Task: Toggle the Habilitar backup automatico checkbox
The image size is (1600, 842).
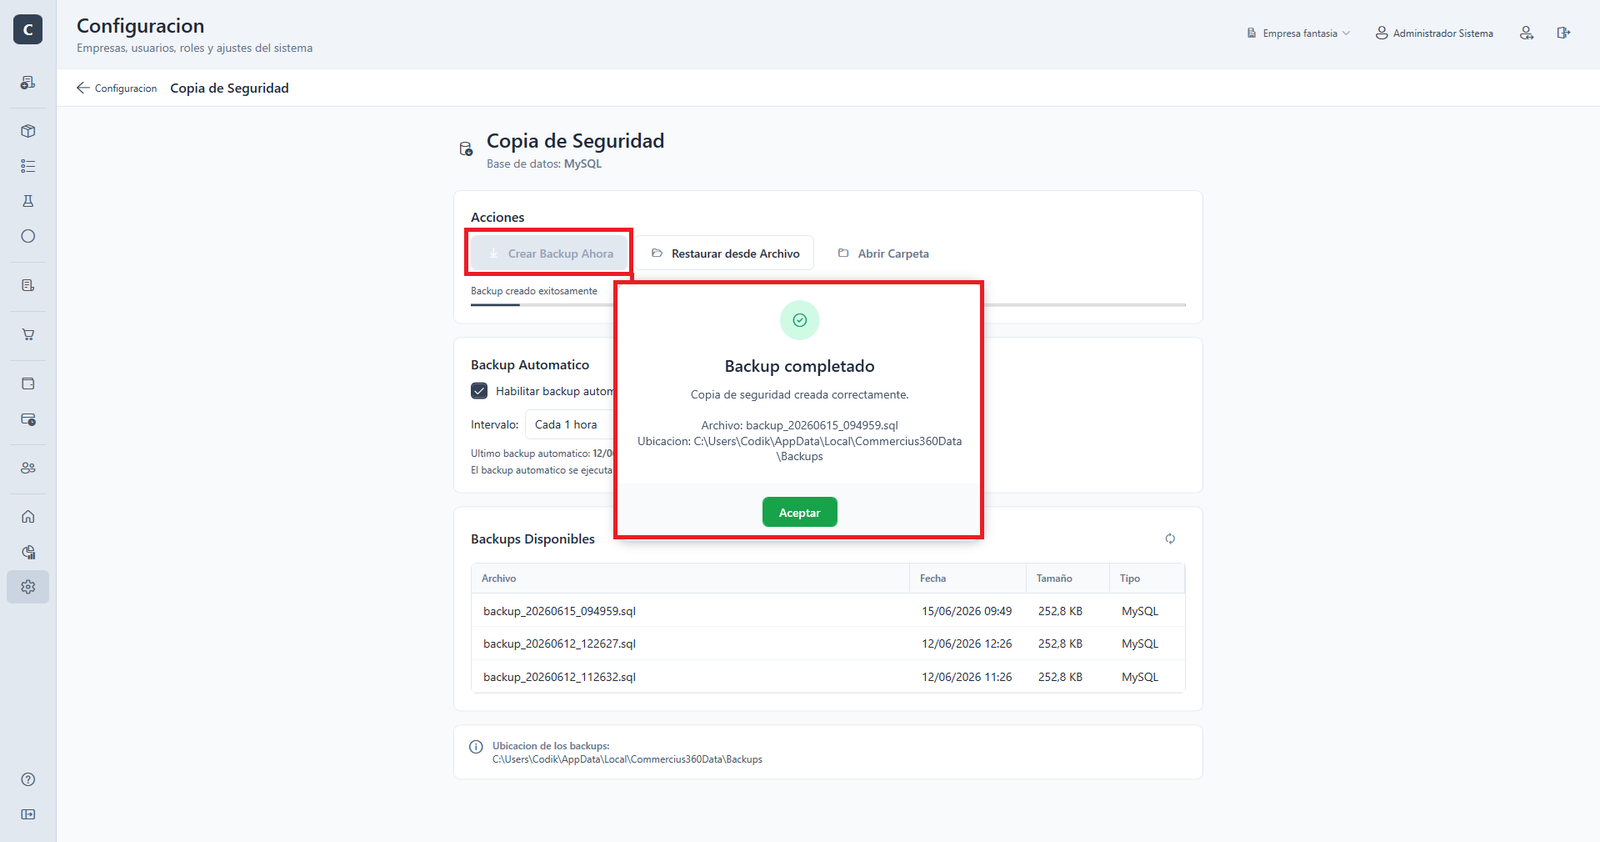Action: pos(479,391)
